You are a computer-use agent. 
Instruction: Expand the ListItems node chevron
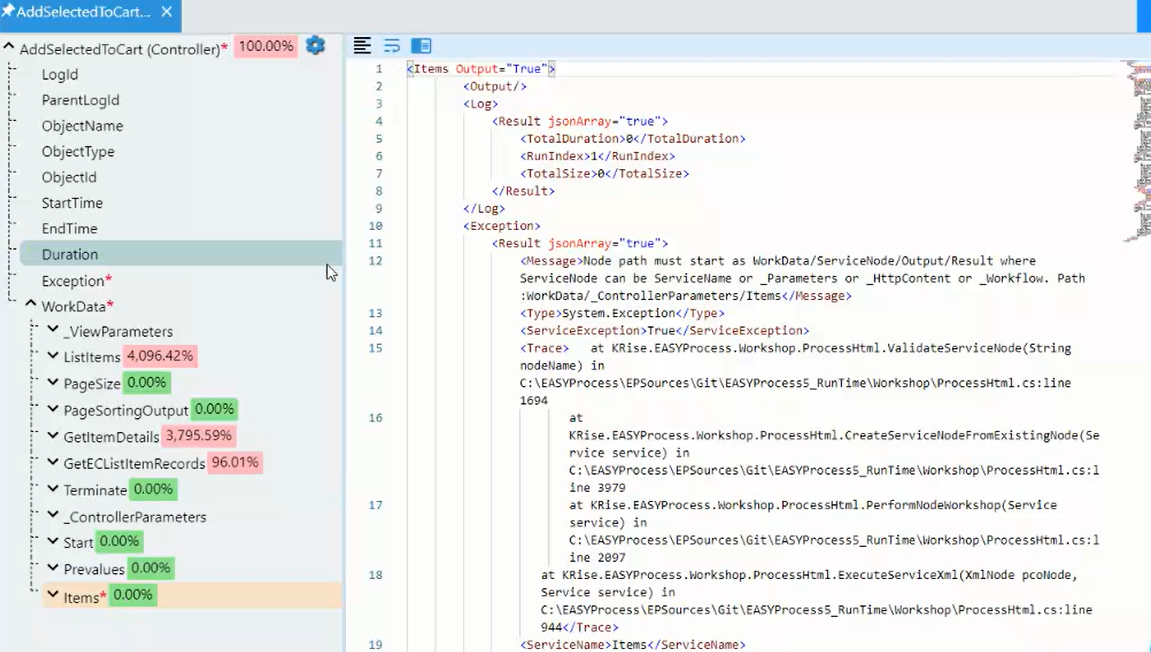pyautogui.click(x=53, y=355)
